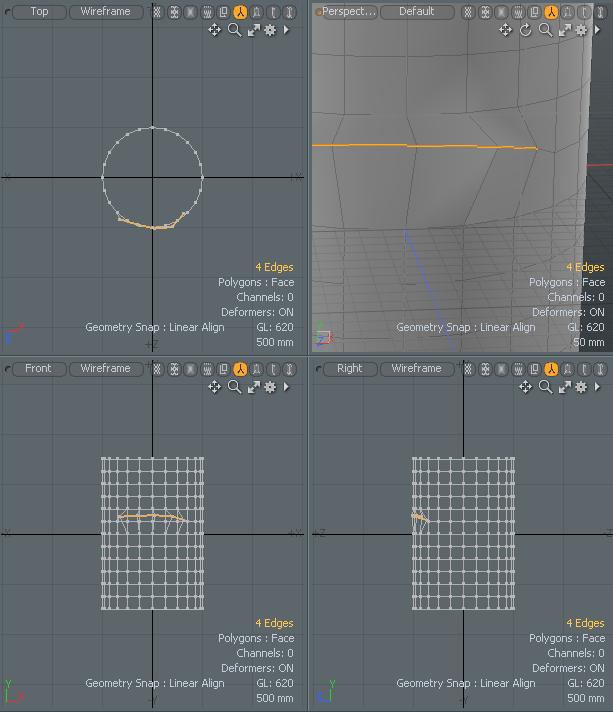The height and width of the screenshot is (712, 613).
Task: Open viewport settings gear in Top viewport
Action: tap(269, 30)
